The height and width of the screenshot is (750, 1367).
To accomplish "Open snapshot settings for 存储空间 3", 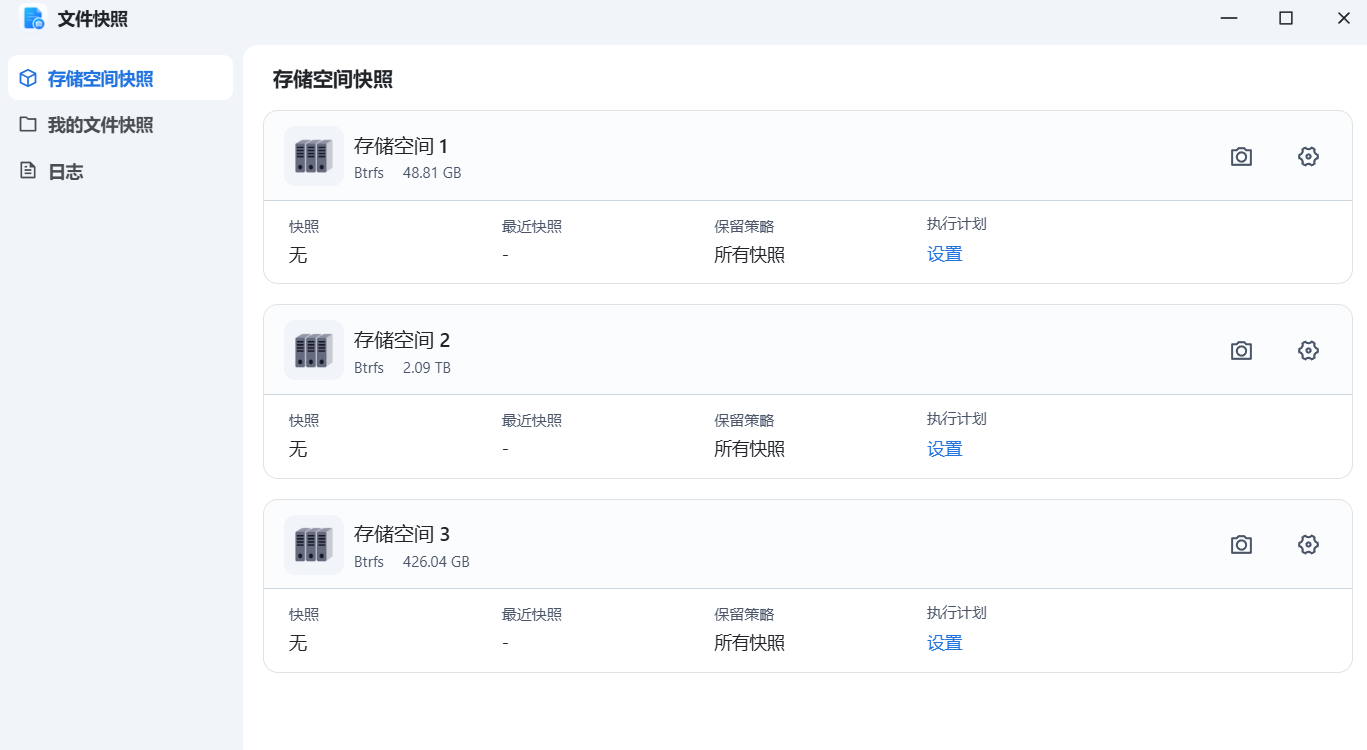I will [1308, 545].
